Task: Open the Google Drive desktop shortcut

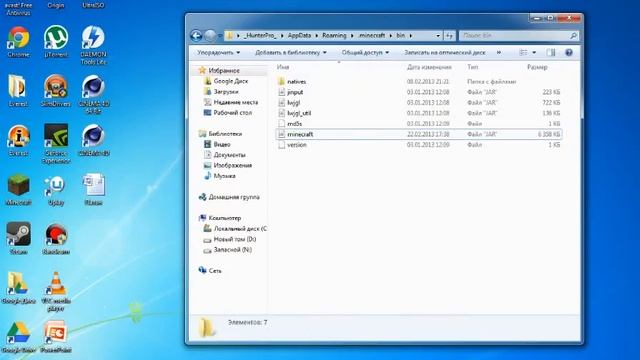Action: pyautogui.click(x=18, y=337)
